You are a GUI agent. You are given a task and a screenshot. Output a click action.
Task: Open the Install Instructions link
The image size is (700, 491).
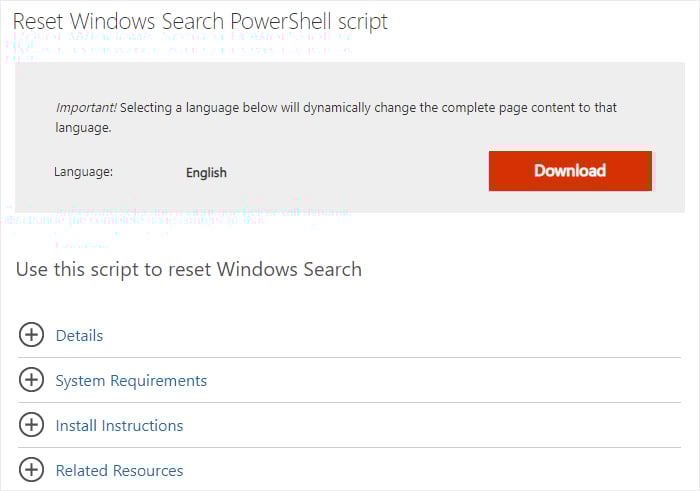[119, 426]
